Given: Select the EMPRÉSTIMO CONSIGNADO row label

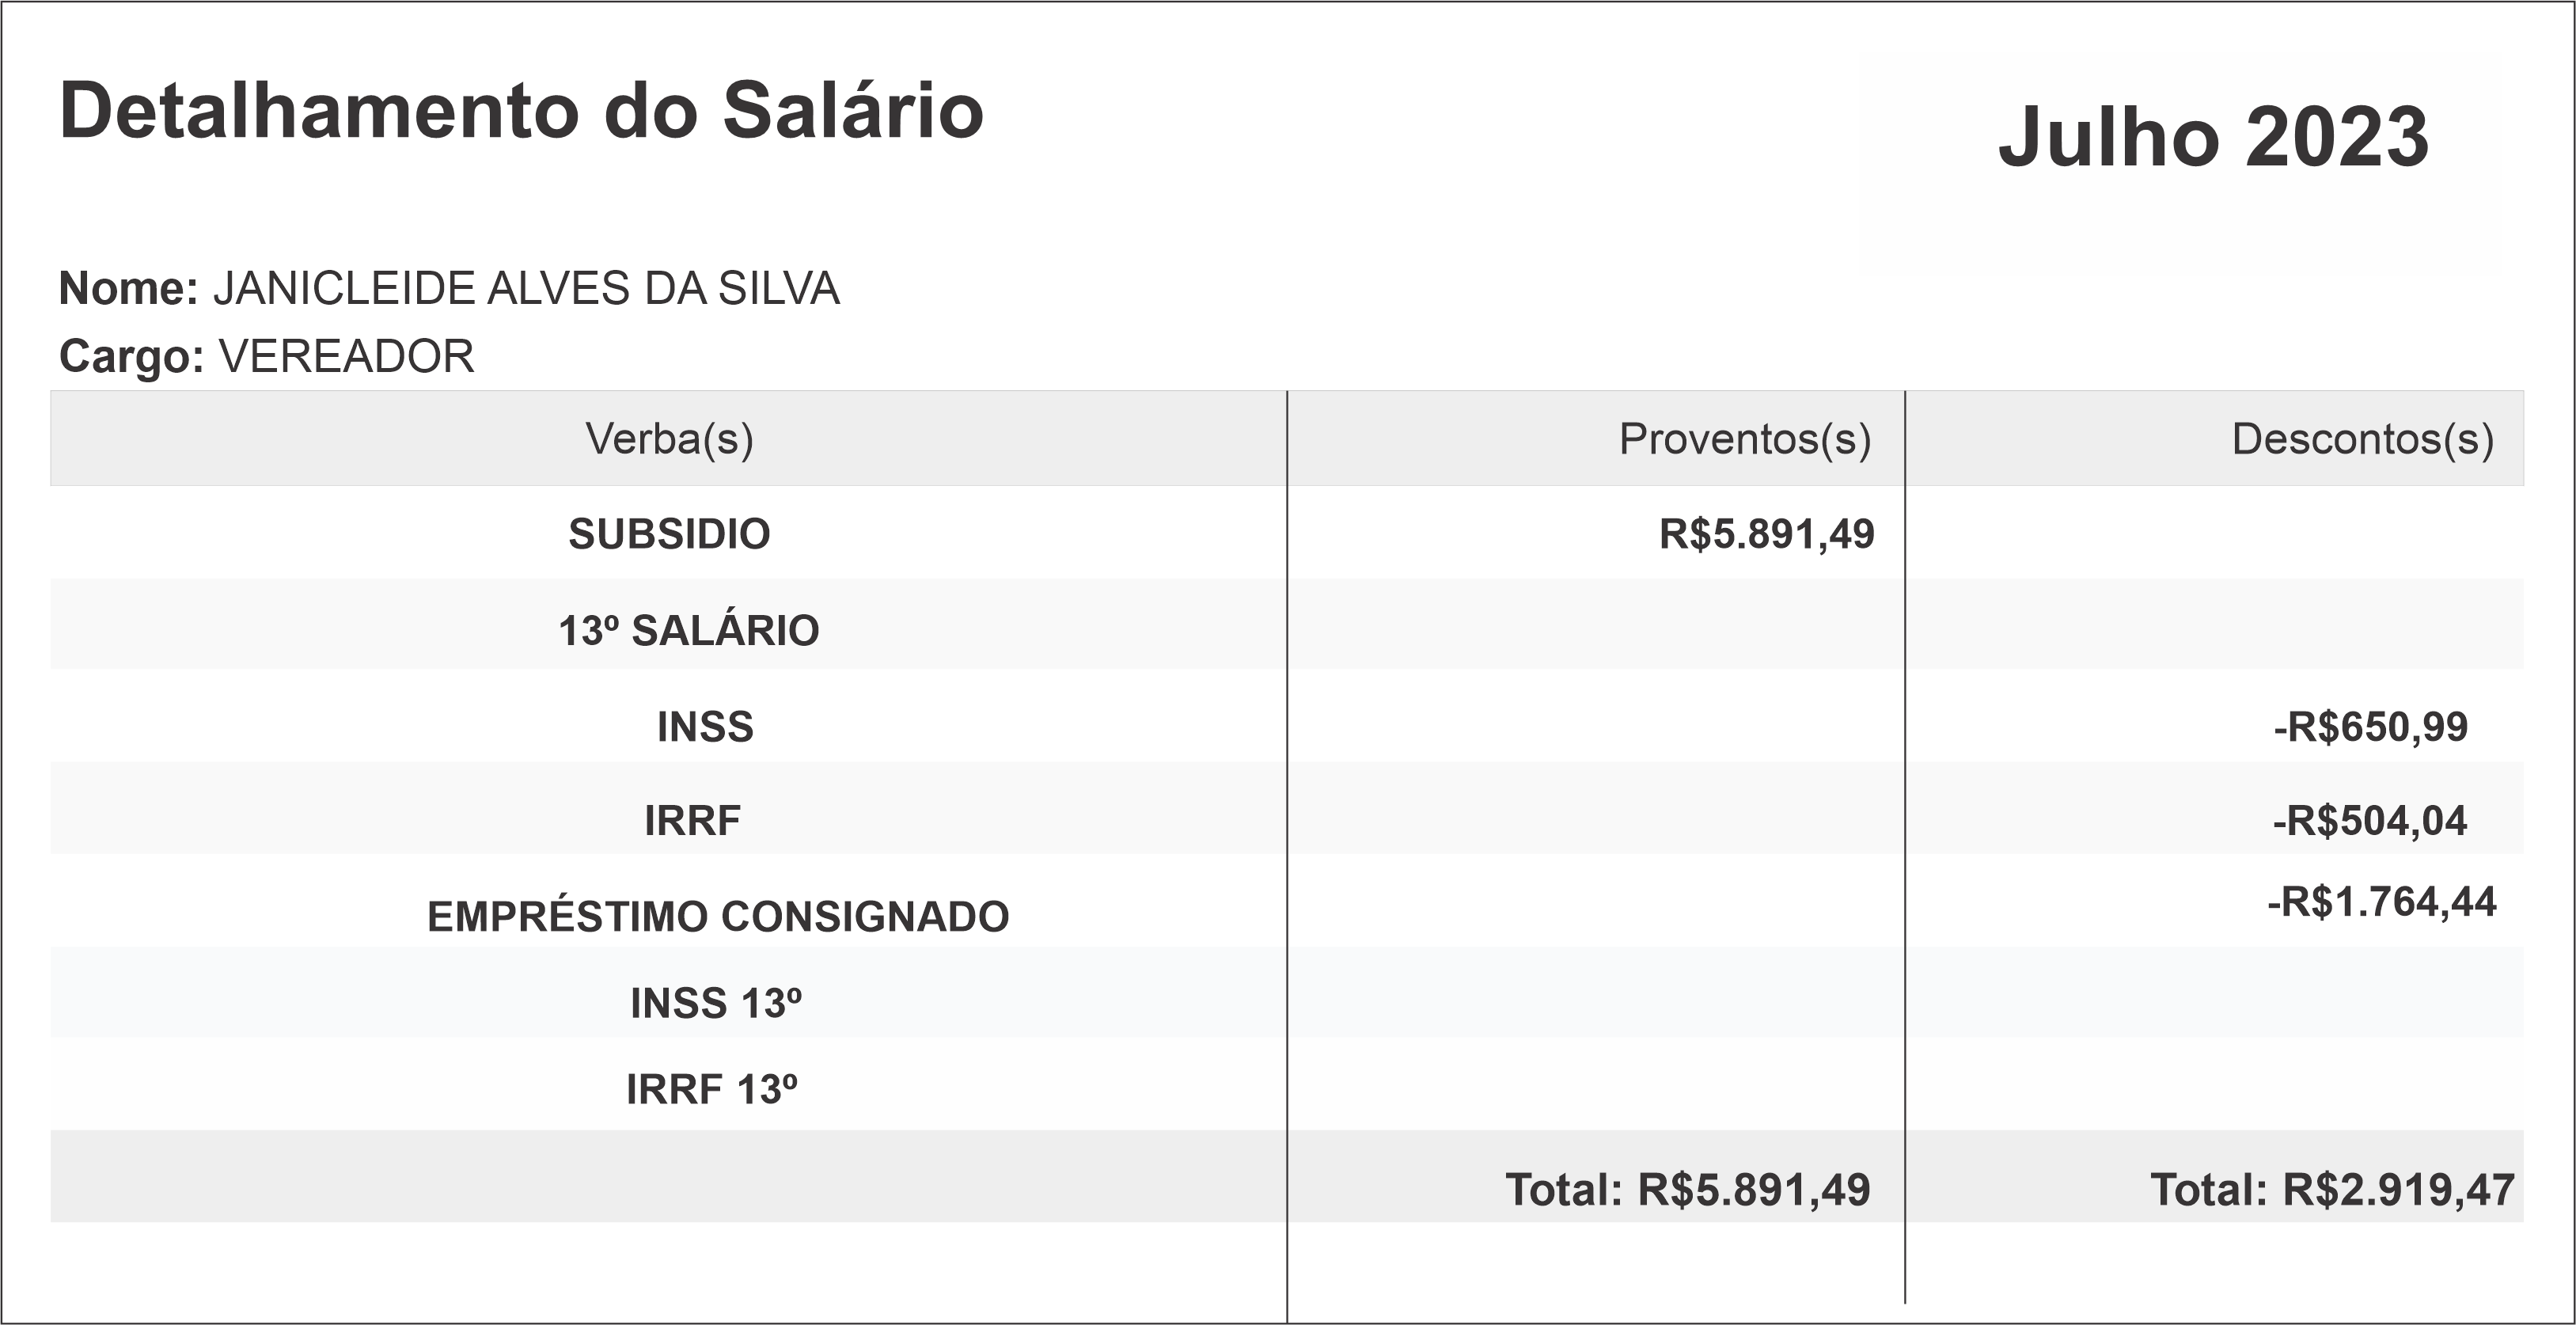Looking at the screenshot, I should point(718,917).
